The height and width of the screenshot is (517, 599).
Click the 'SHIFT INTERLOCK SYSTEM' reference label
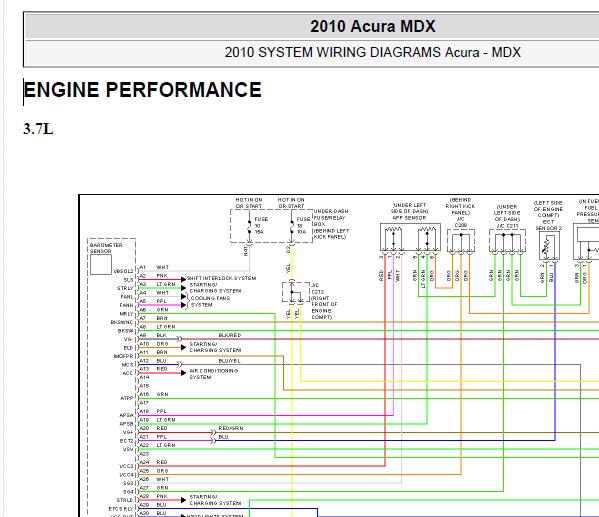tap(222, 278)
